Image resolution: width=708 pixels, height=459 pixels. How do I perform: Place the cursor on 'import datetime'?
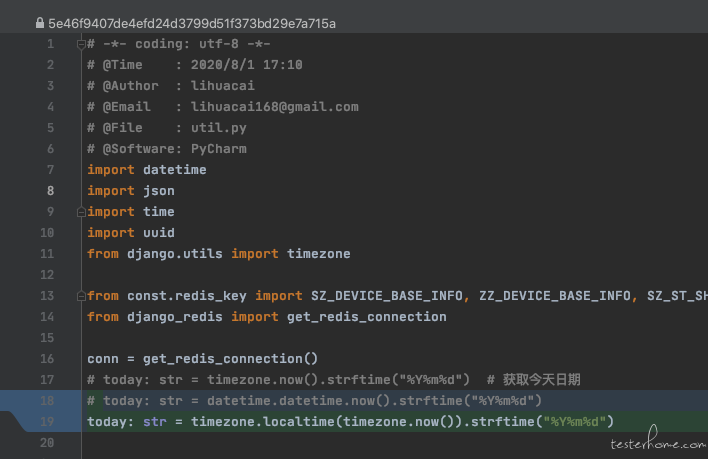click(x=147, y=170)
